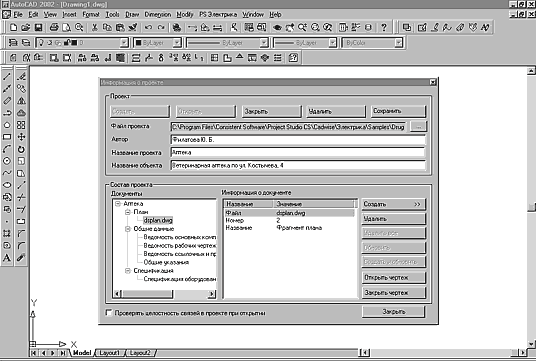Click the Автор input field

pos(298,140)
